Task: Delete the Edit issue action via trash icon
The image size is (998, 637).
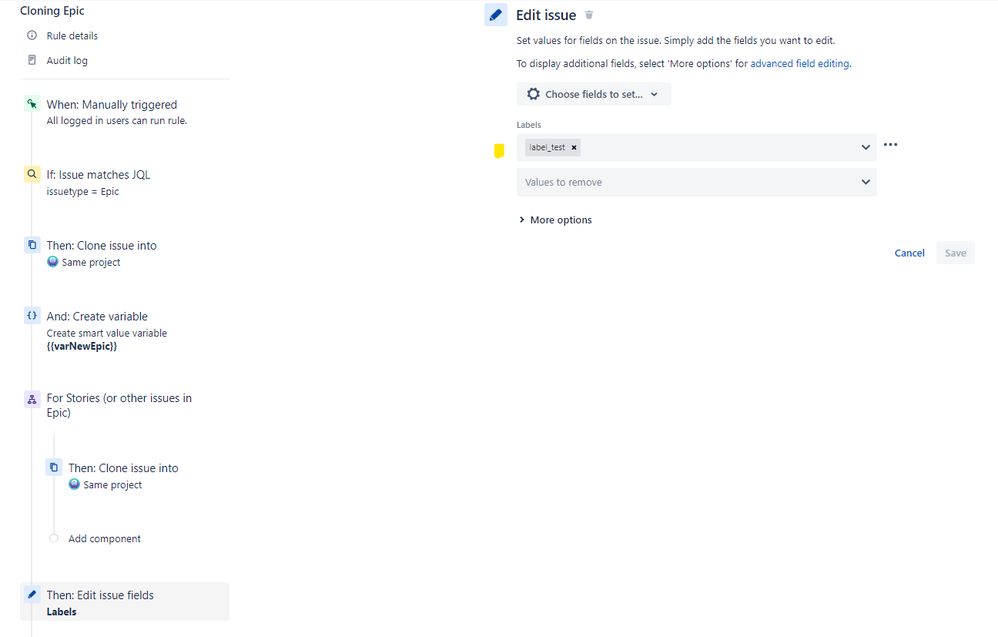Action: (x=589, y=15)
